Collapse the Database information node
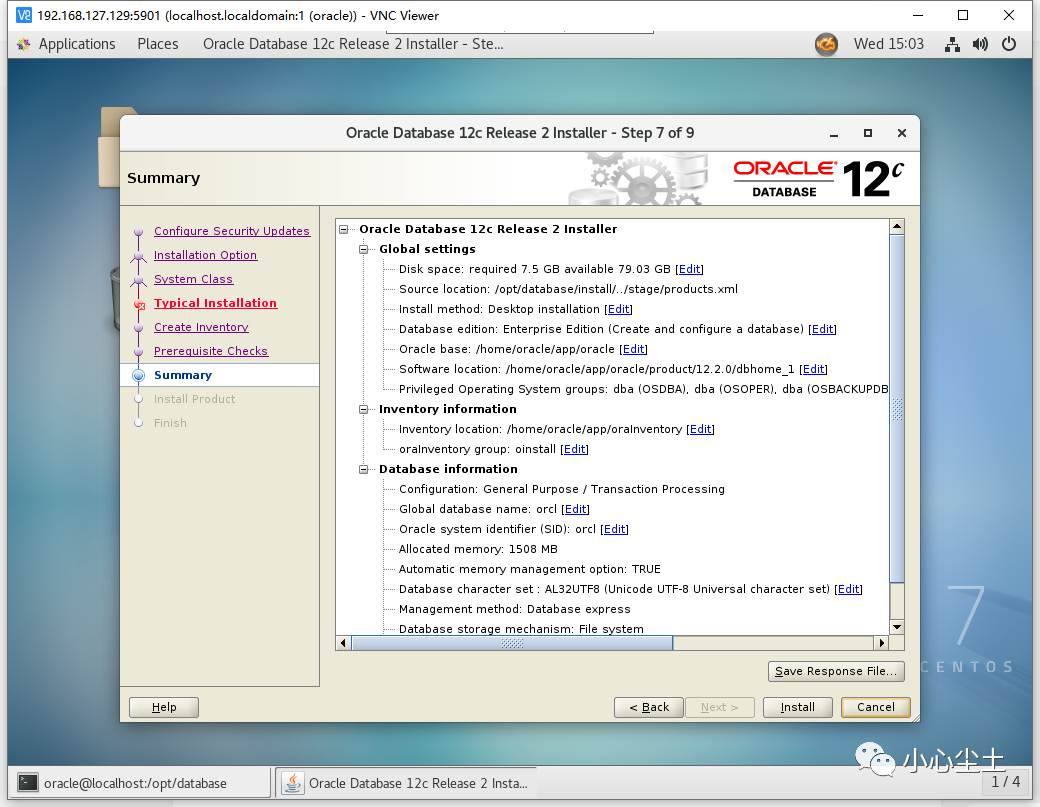Image resolution: width=1040 pixels, height=807 pixels. [363, 469]
